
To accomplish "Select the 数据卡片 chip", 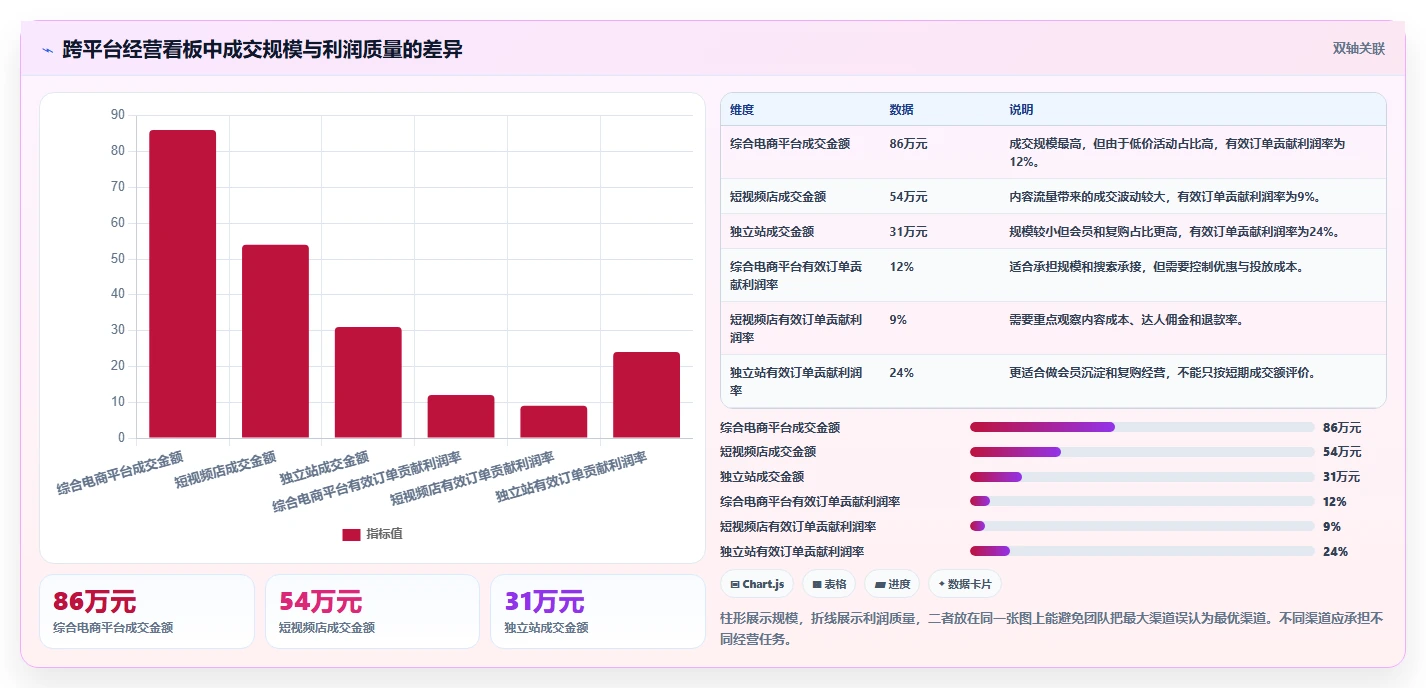I will [x=965, y=584].
